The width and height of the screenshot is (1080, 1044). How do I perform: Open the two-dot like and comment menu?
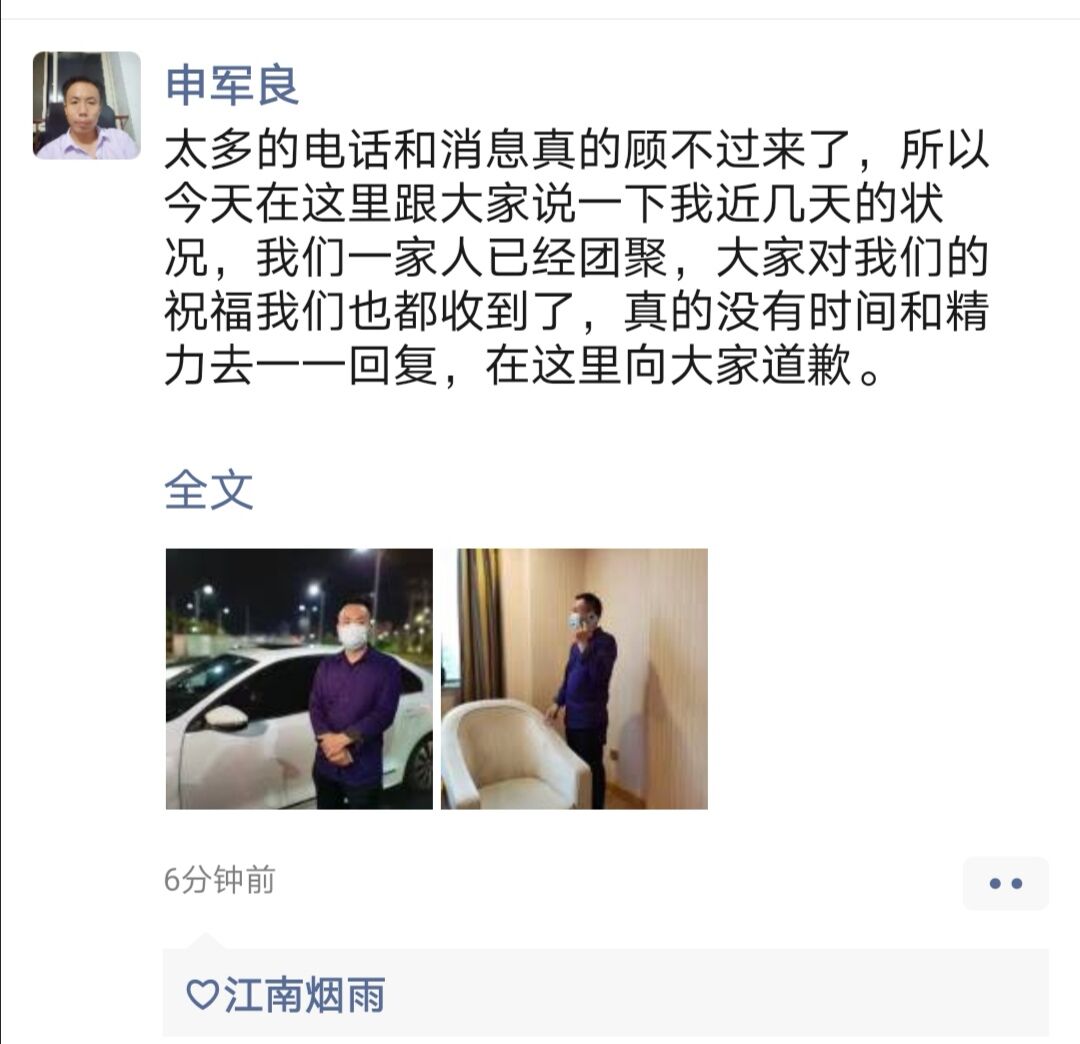1006,884
